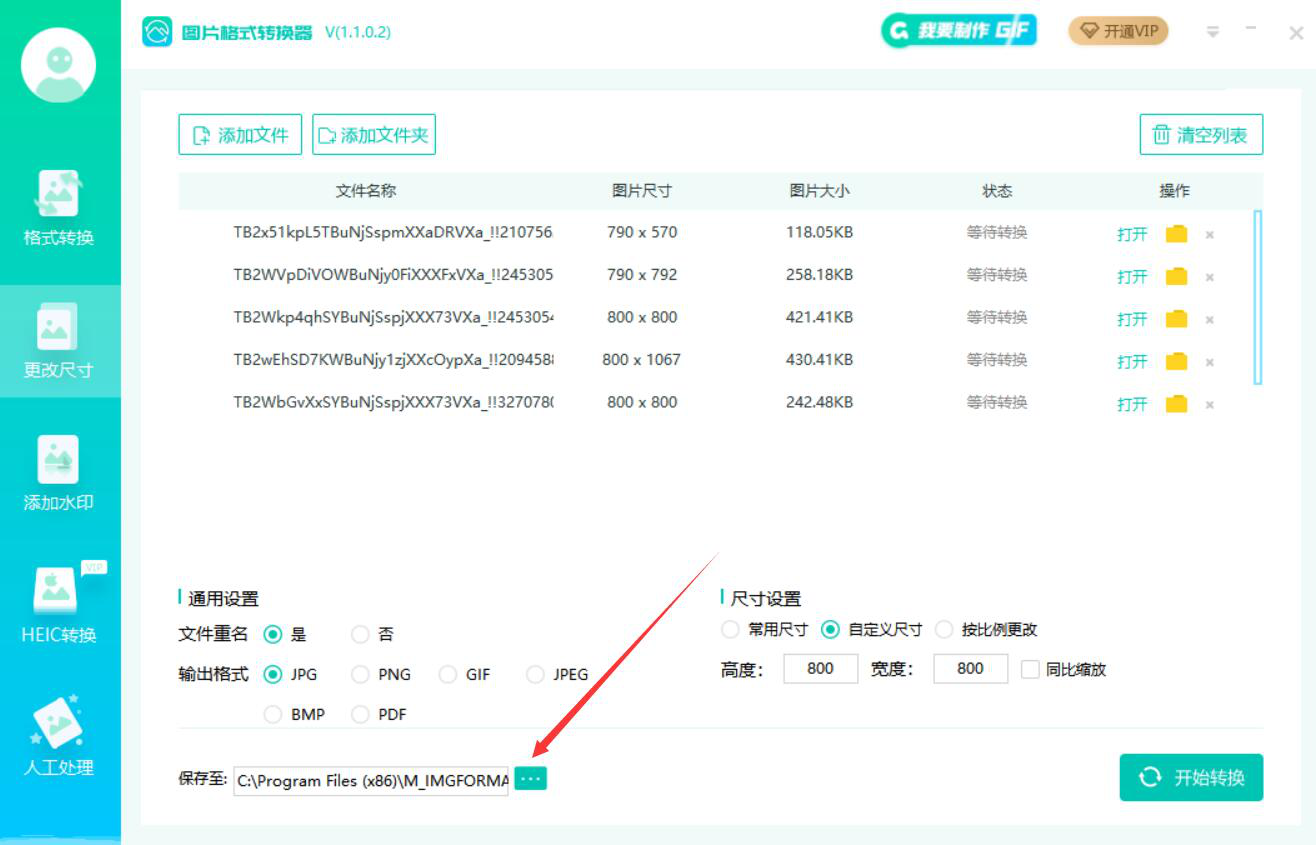Click the 添加文件 button
Viewport: 1316px width, 845px height.
[x=241, y=135]
